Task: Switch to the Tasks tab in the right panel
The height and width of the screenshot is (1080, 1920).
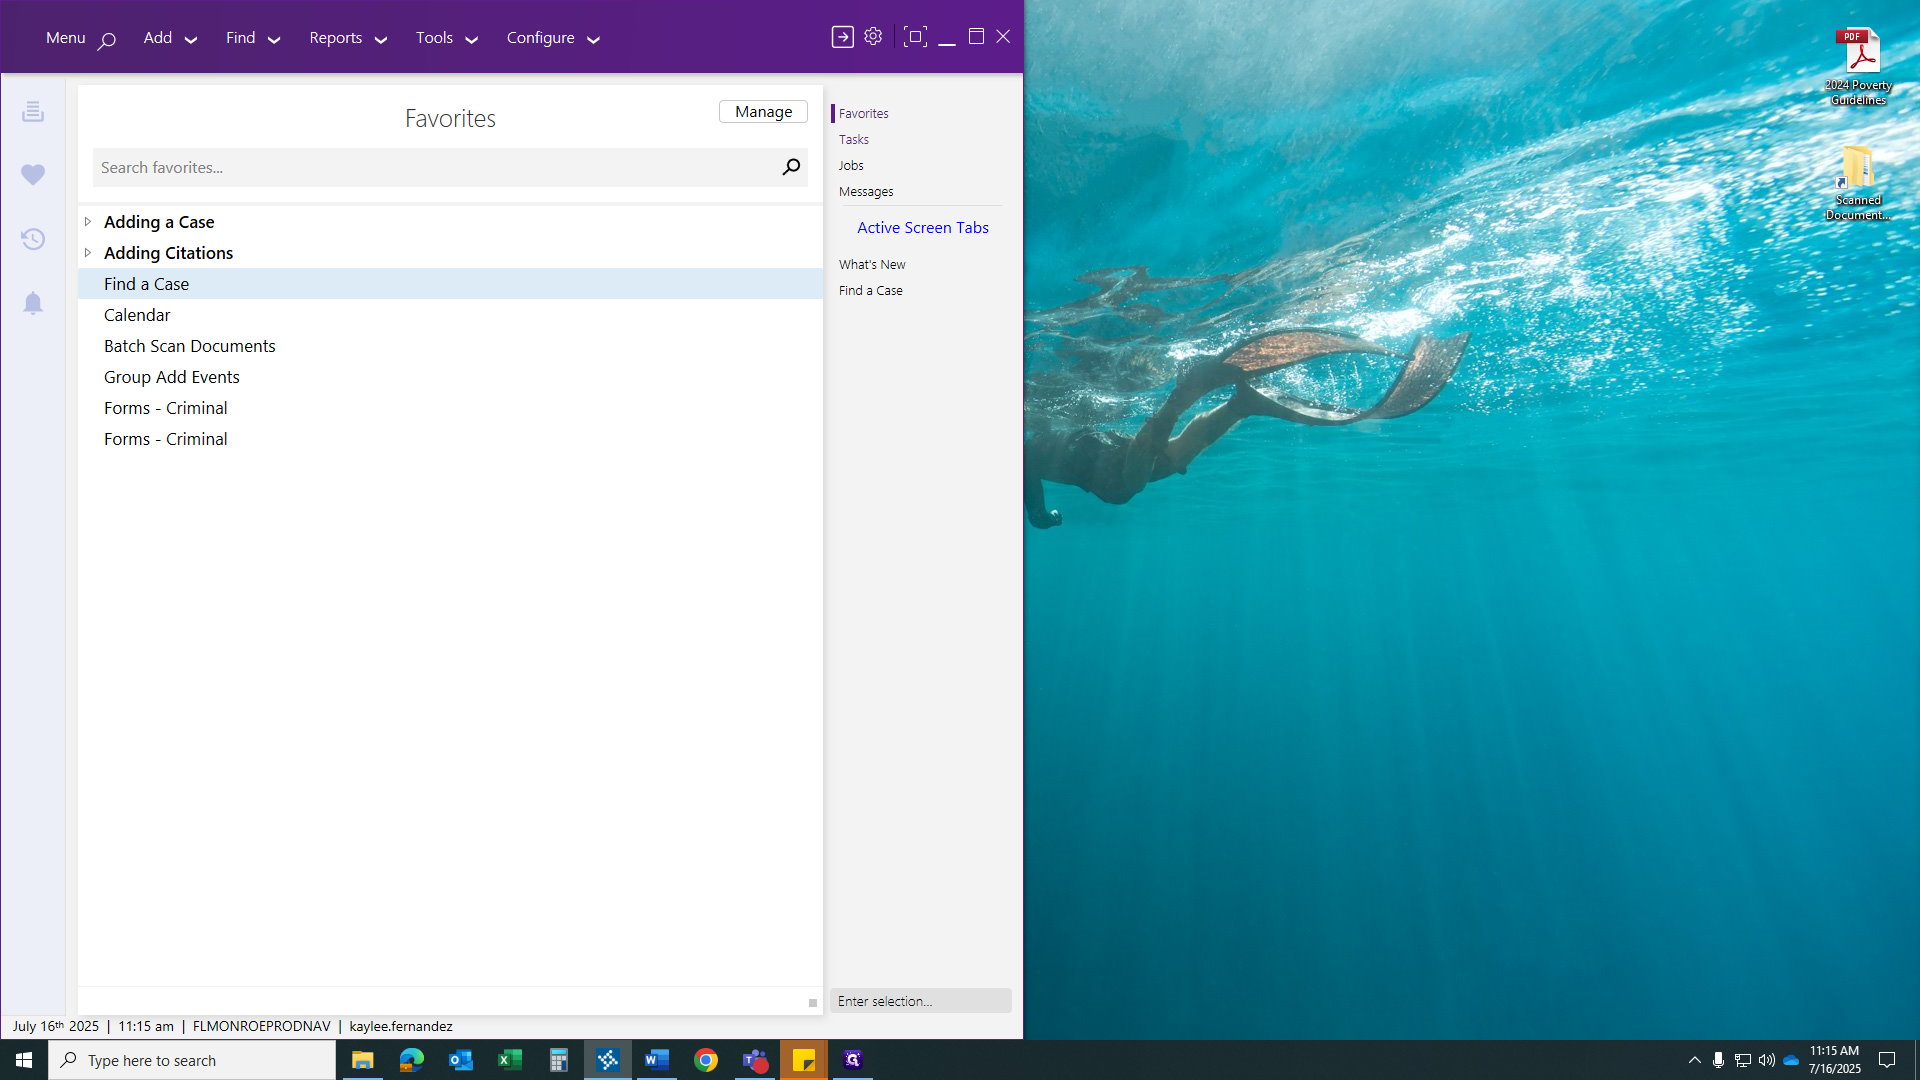Action: pos(854,139)
